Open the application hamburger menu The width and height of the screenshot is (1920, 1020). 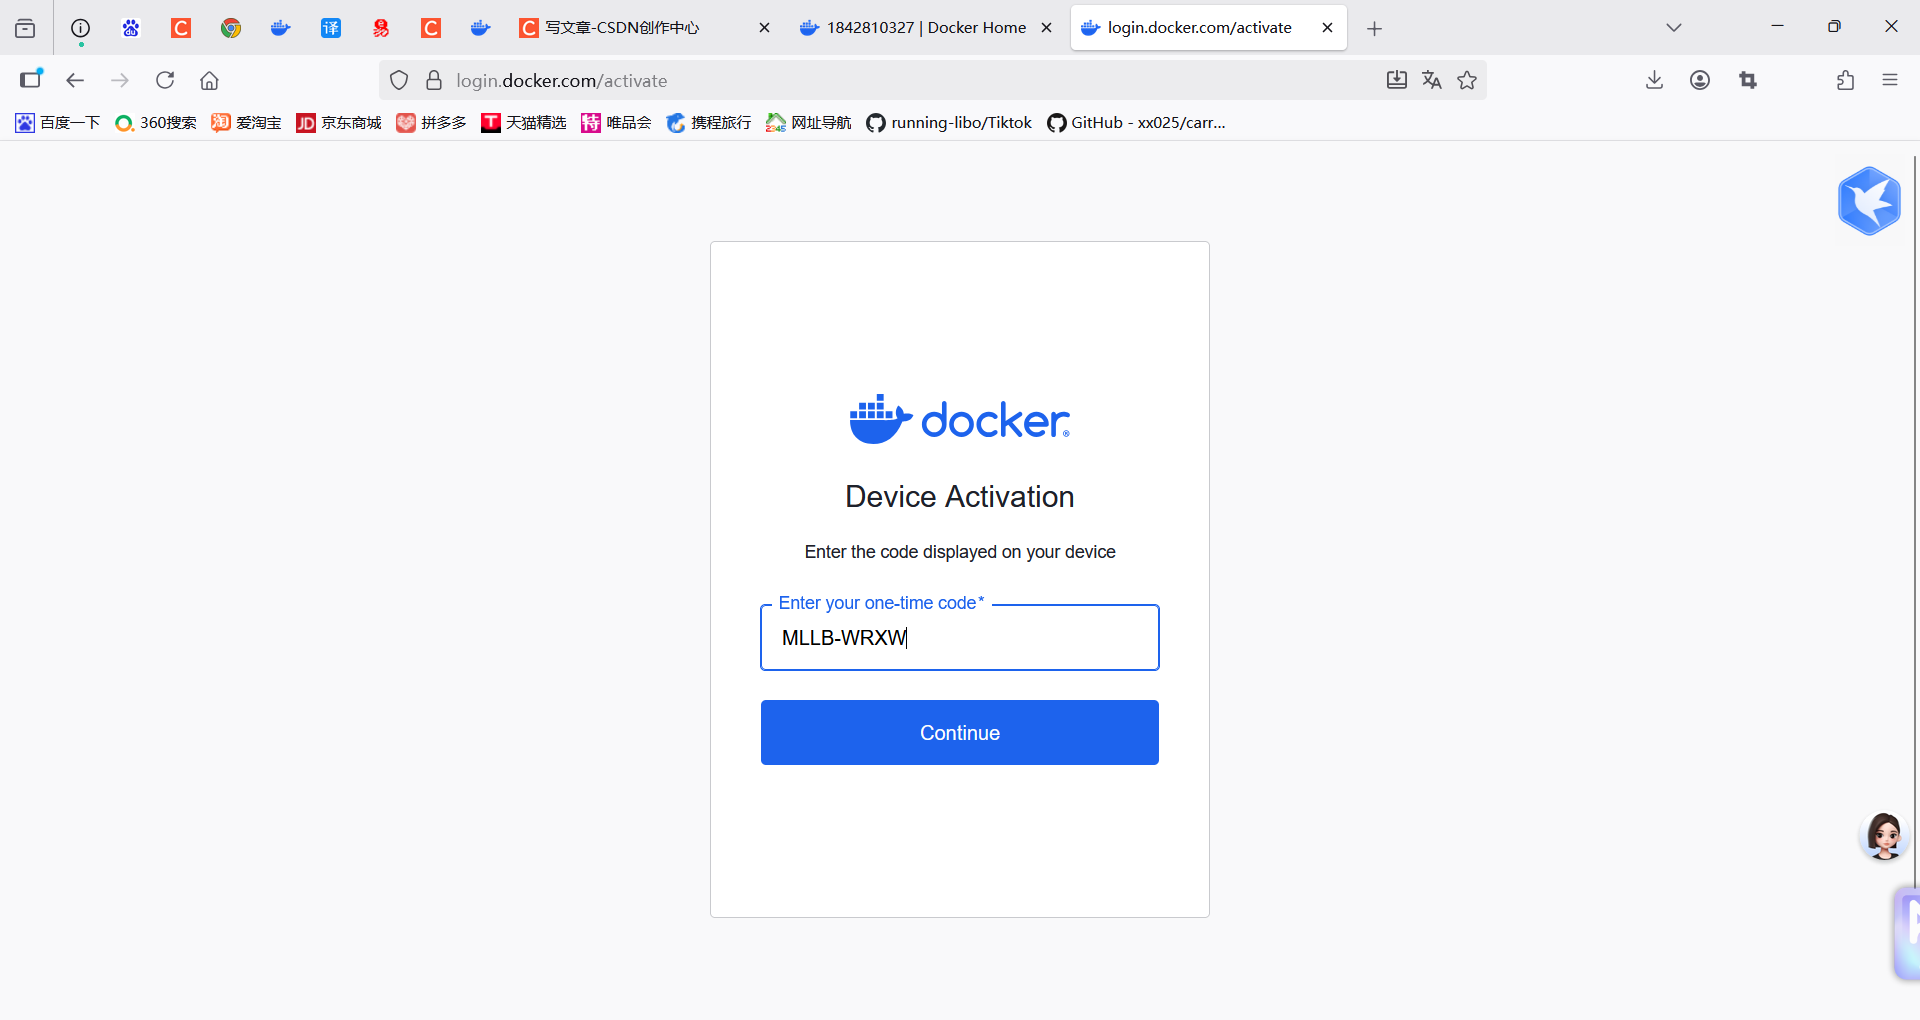1890,80
